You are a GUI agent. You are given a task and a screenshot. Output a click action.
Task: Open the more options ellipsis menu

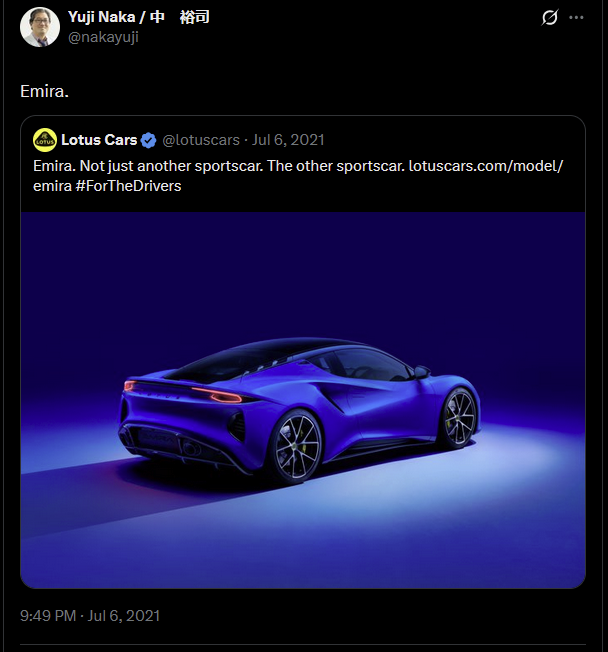576,17
